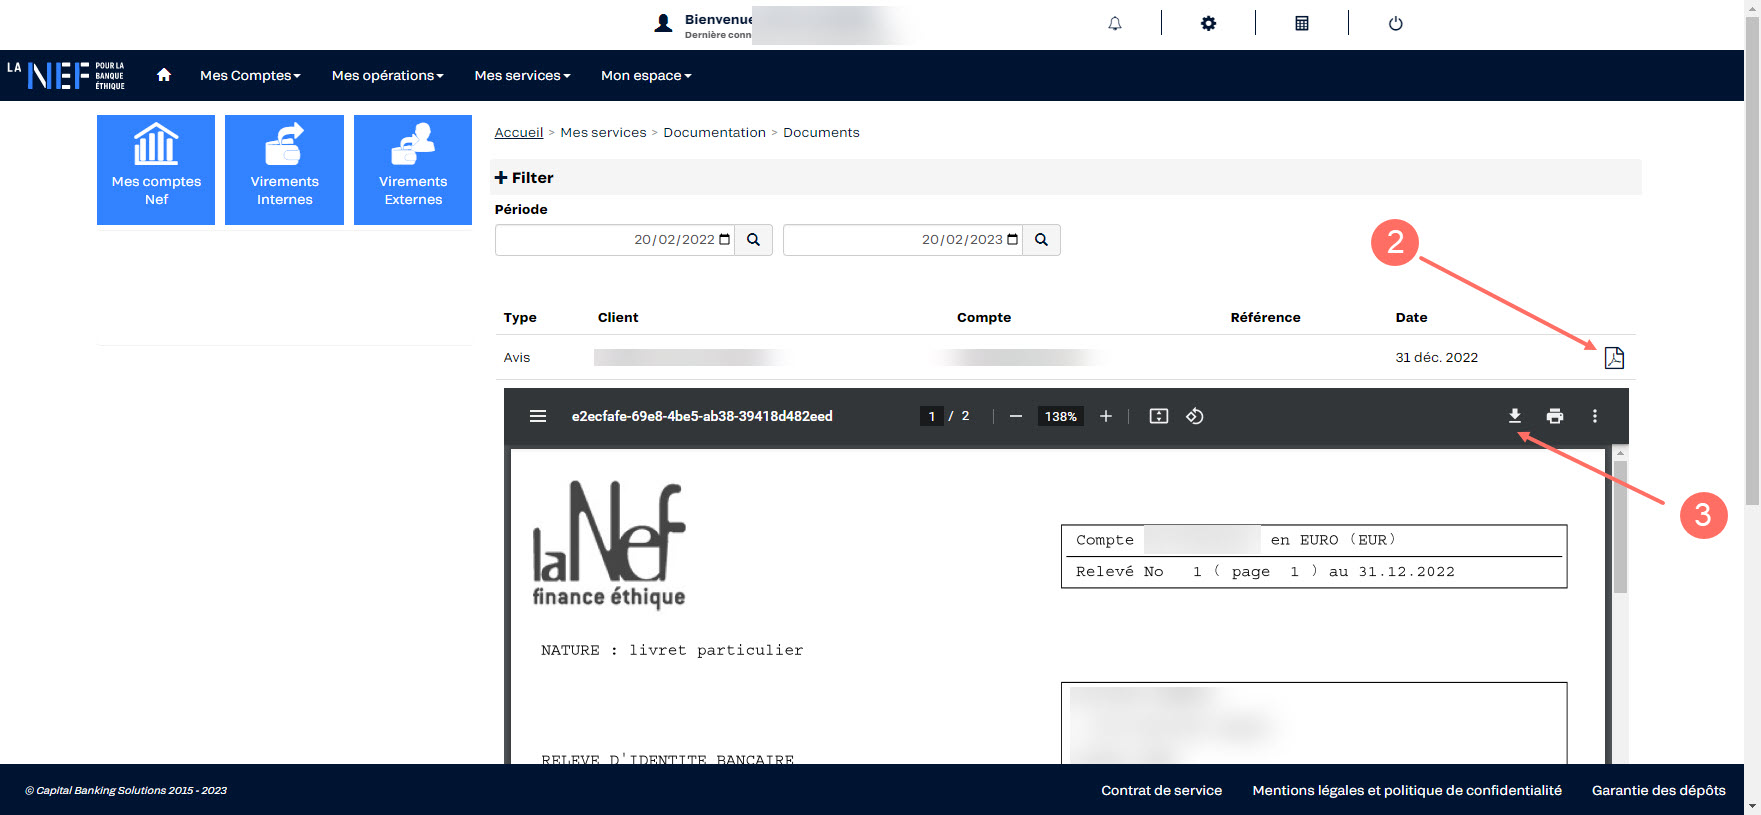This screenshot has height=815, width=1761.
Task: Click the Type column header
Action: (x=520, y=317)
